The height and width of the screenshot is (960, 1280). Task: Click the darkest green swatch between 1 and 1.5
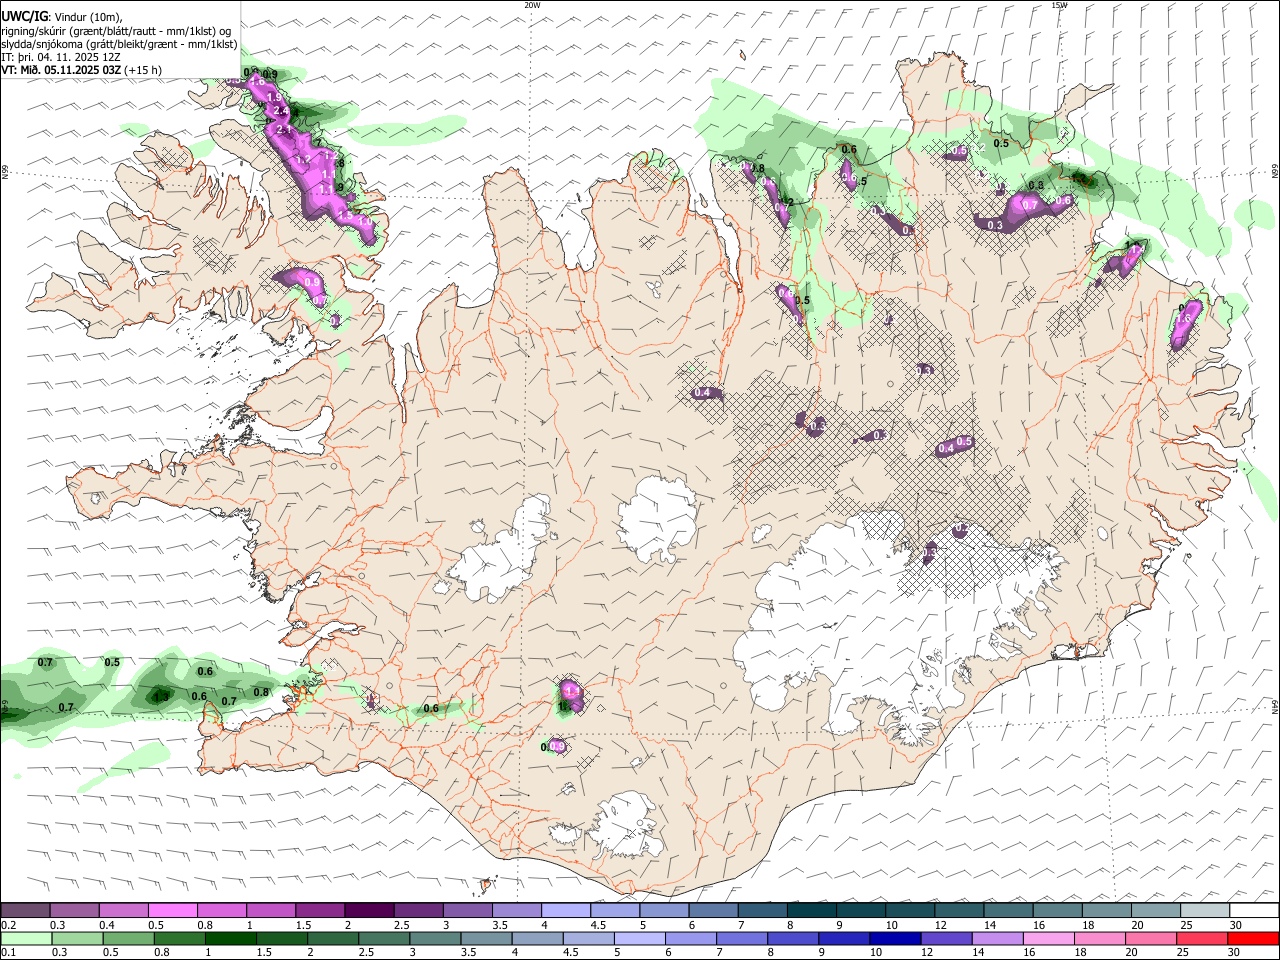coord(231,938)
